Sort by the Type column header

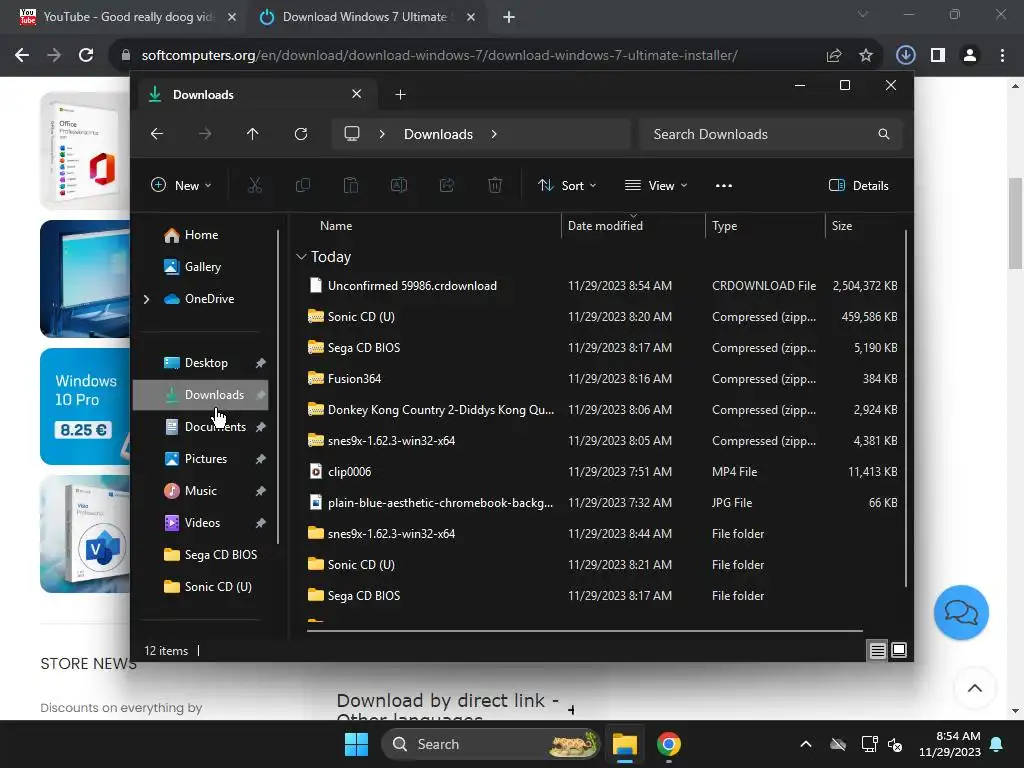(725, 226)
